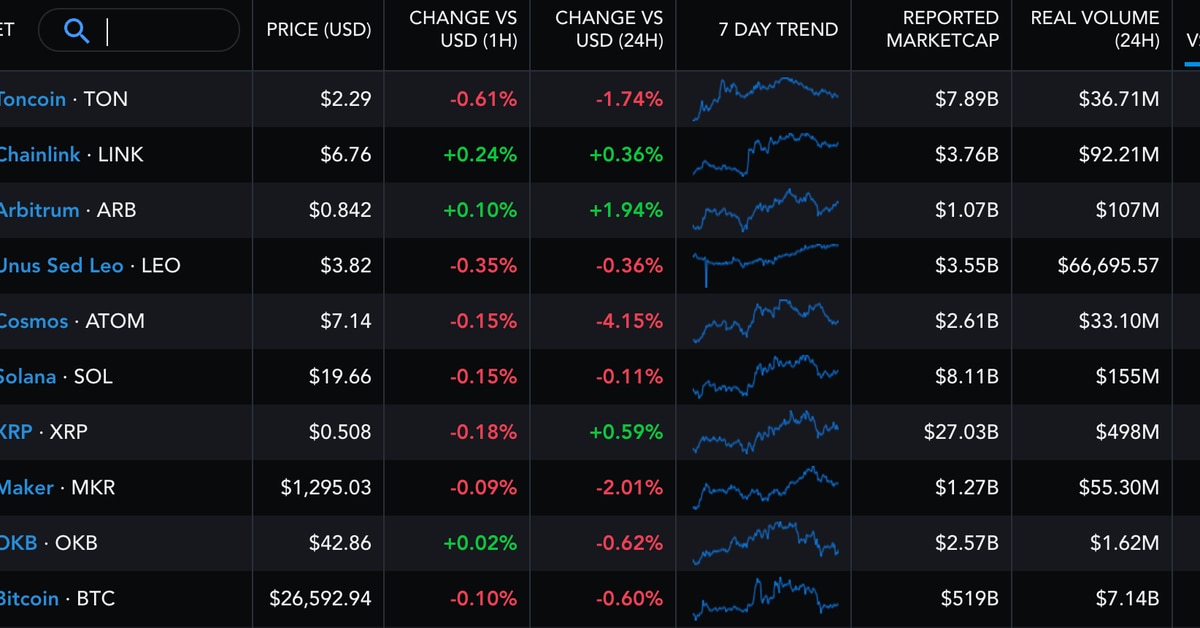Sort by Reported Marketcap header
The width and height of the screenshot is (1200, 628).
[x=942, y=30]
